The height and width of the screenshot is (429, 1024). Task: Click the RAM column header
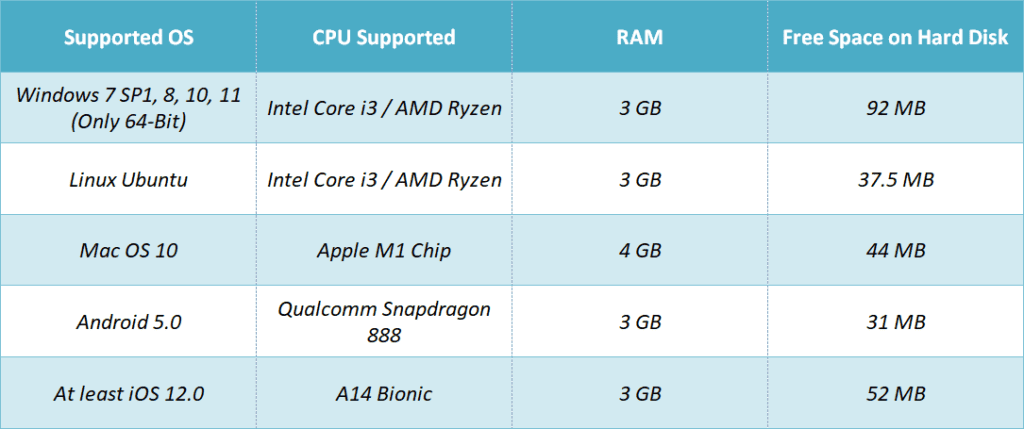pyautogui.click(x=638, y=38)
